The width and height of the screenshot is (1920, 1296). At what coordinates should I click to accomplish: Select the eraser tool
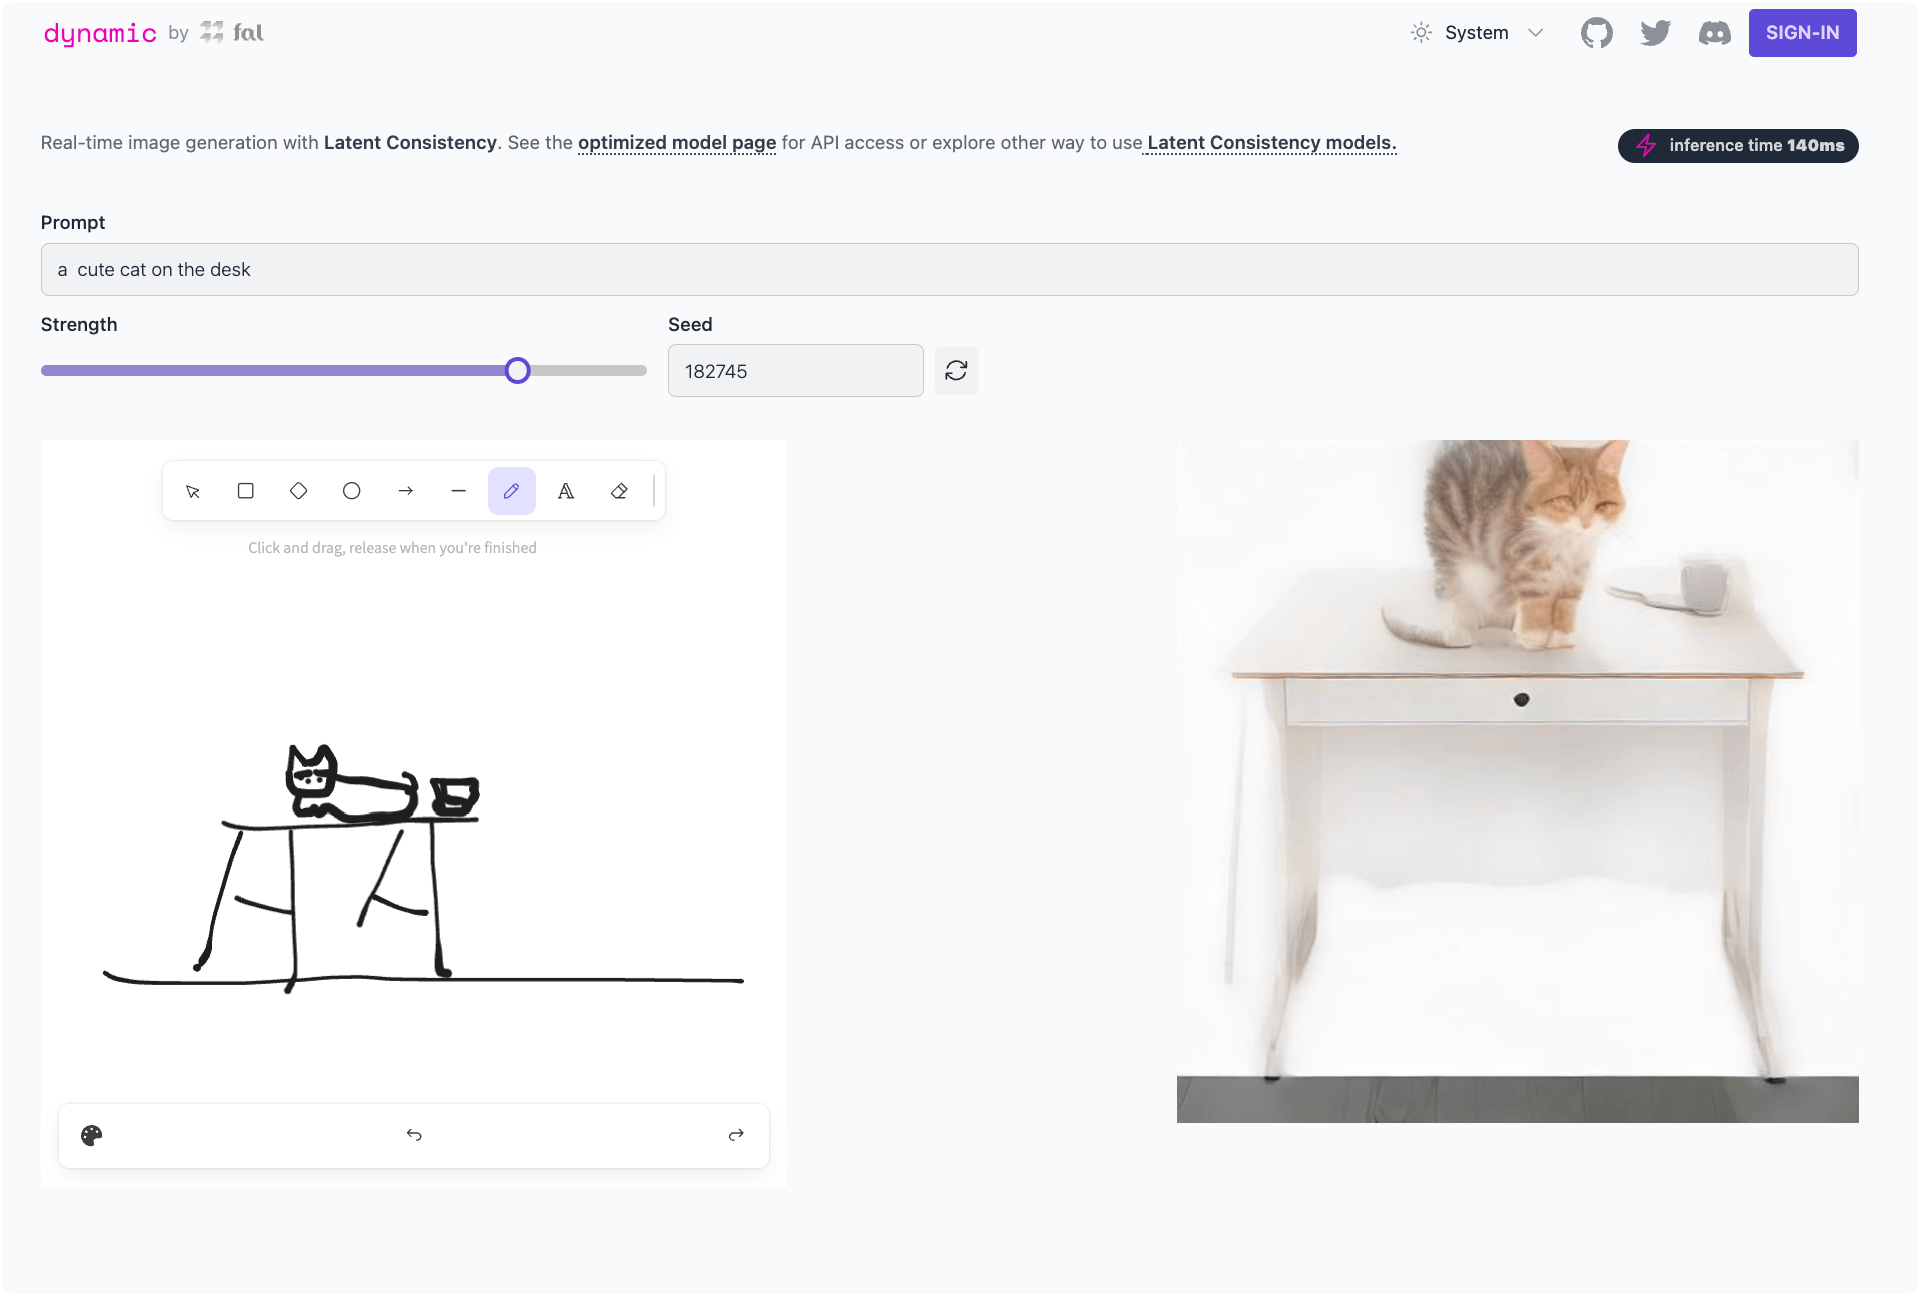click(619, 491)
